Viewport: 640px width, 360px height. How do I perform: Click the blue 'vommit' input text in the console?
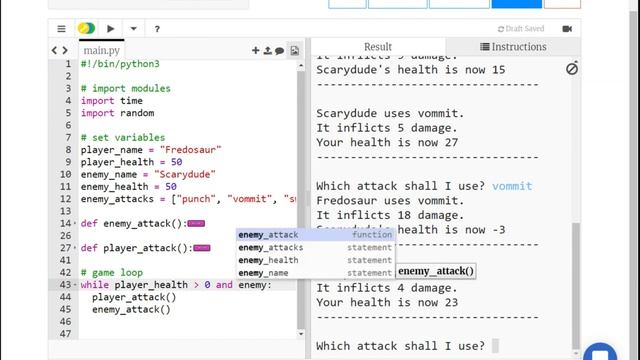point(512,186)
